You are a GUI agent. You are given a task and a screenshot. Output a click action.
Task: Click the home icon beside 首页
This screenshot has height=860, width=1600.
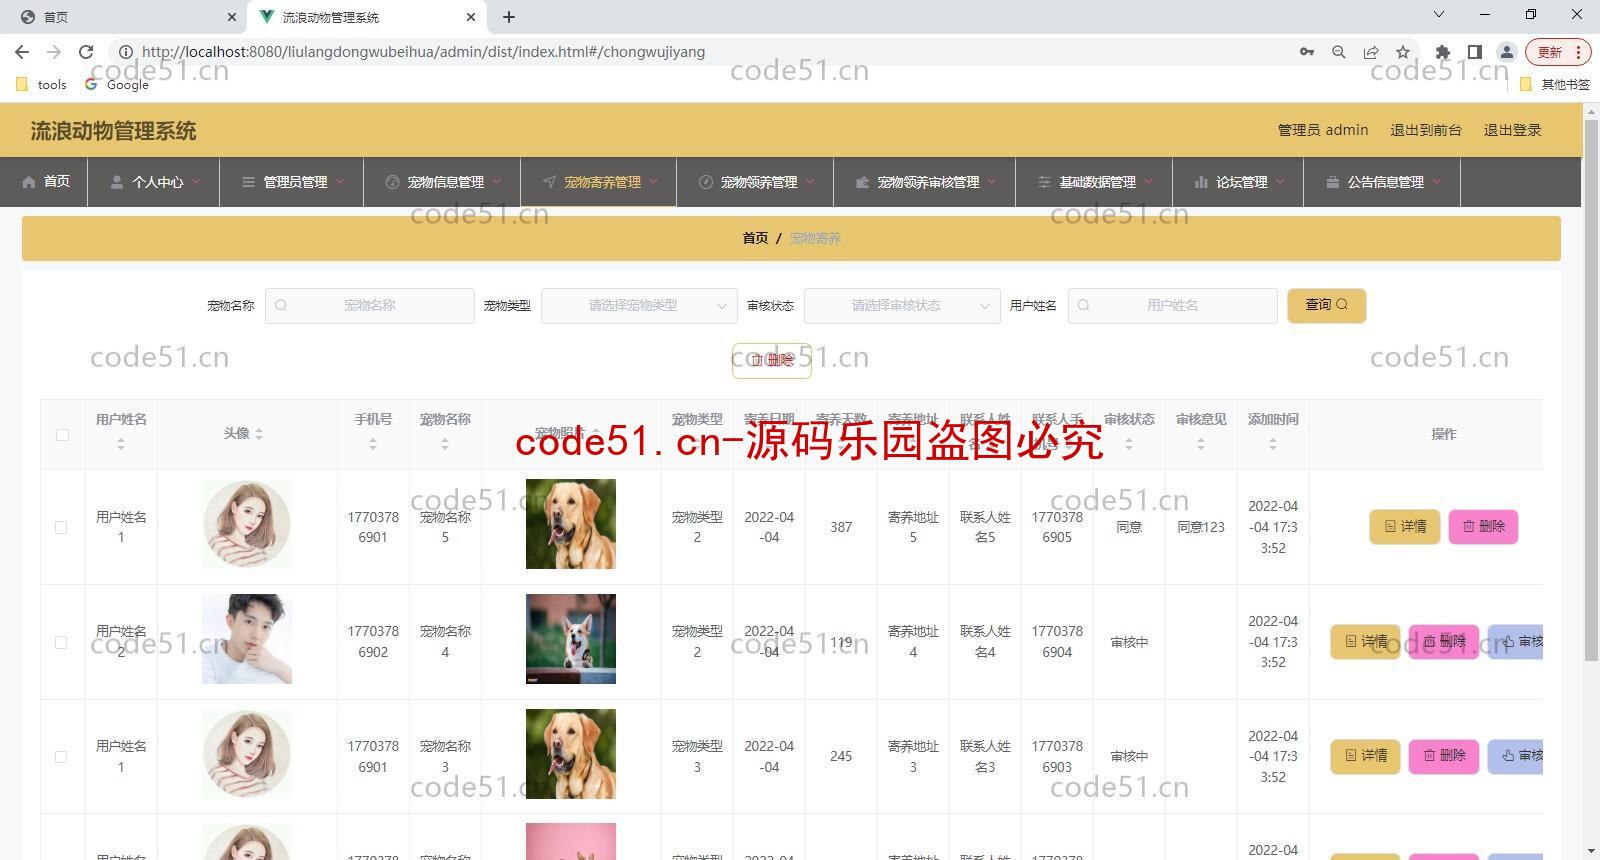[29, 182]
